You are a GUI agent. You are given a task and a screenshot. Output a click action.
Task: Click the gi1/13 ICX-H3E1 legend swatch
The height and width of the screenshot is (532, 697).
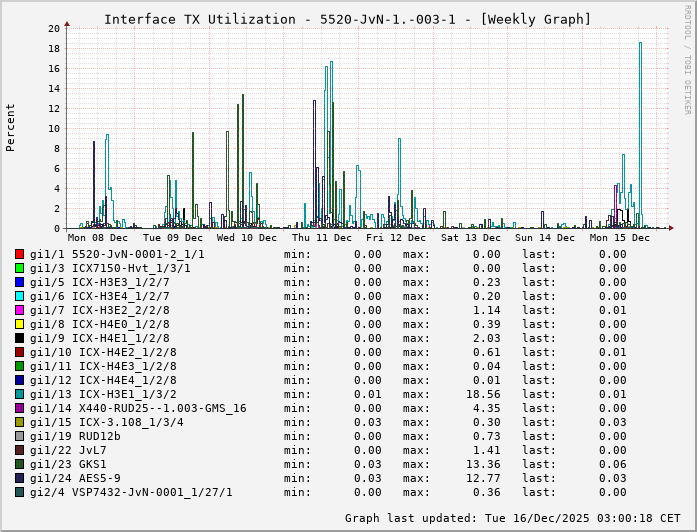pyautogui.click(x=19, y=394)
